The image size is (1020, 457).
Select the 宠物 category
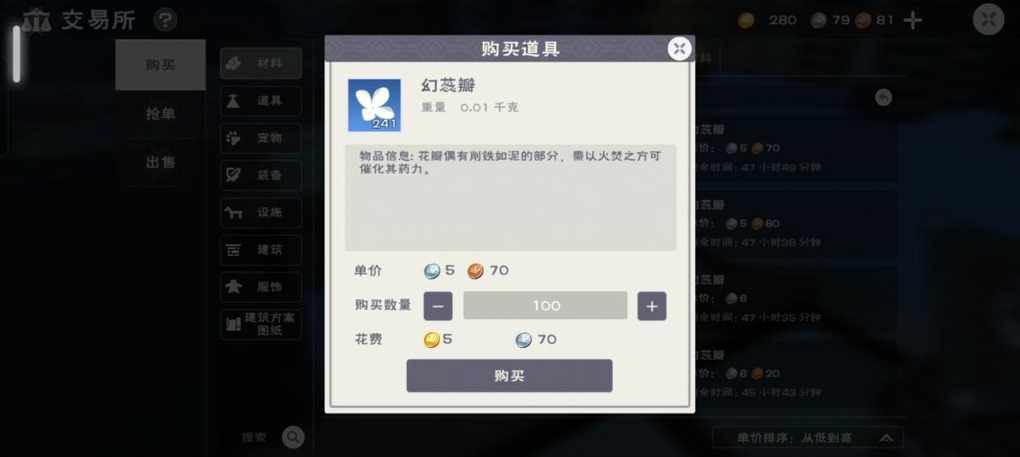pyautogui.click(x=261, y=138)
